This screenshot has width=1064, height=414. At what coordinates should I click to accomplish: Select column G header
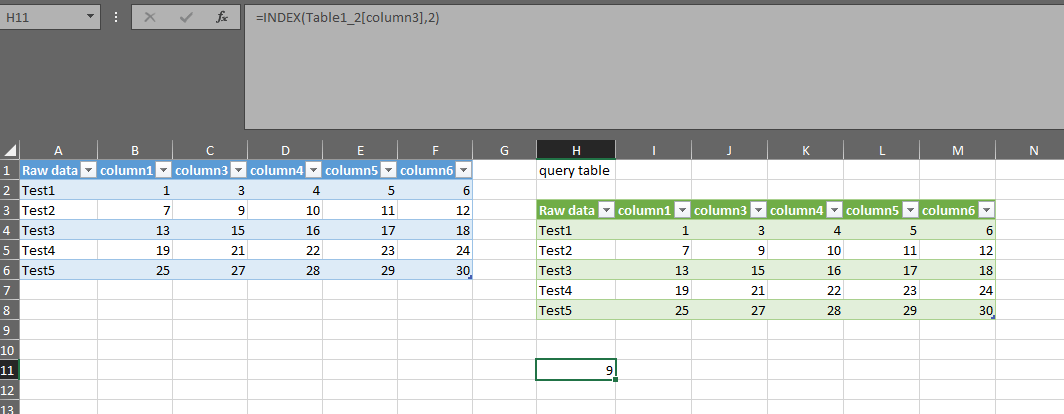pyautogui.click(x=504, y=151)
